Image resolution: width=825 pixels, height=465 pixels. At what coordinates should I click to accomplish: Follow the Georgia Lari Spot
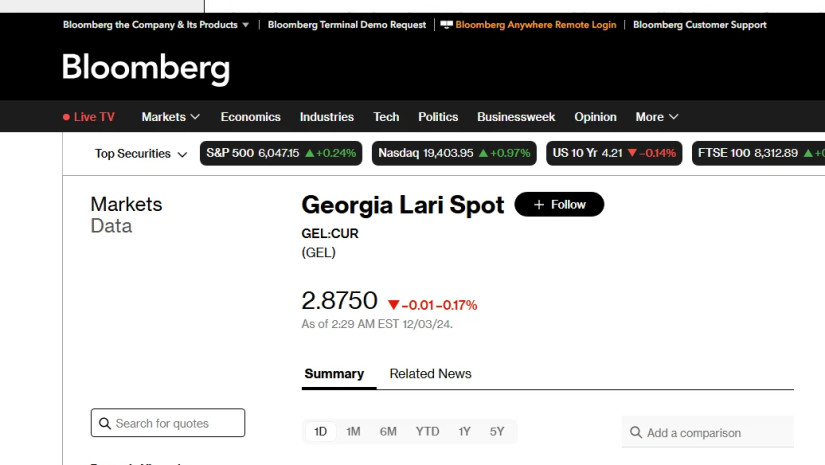[559, 205]
